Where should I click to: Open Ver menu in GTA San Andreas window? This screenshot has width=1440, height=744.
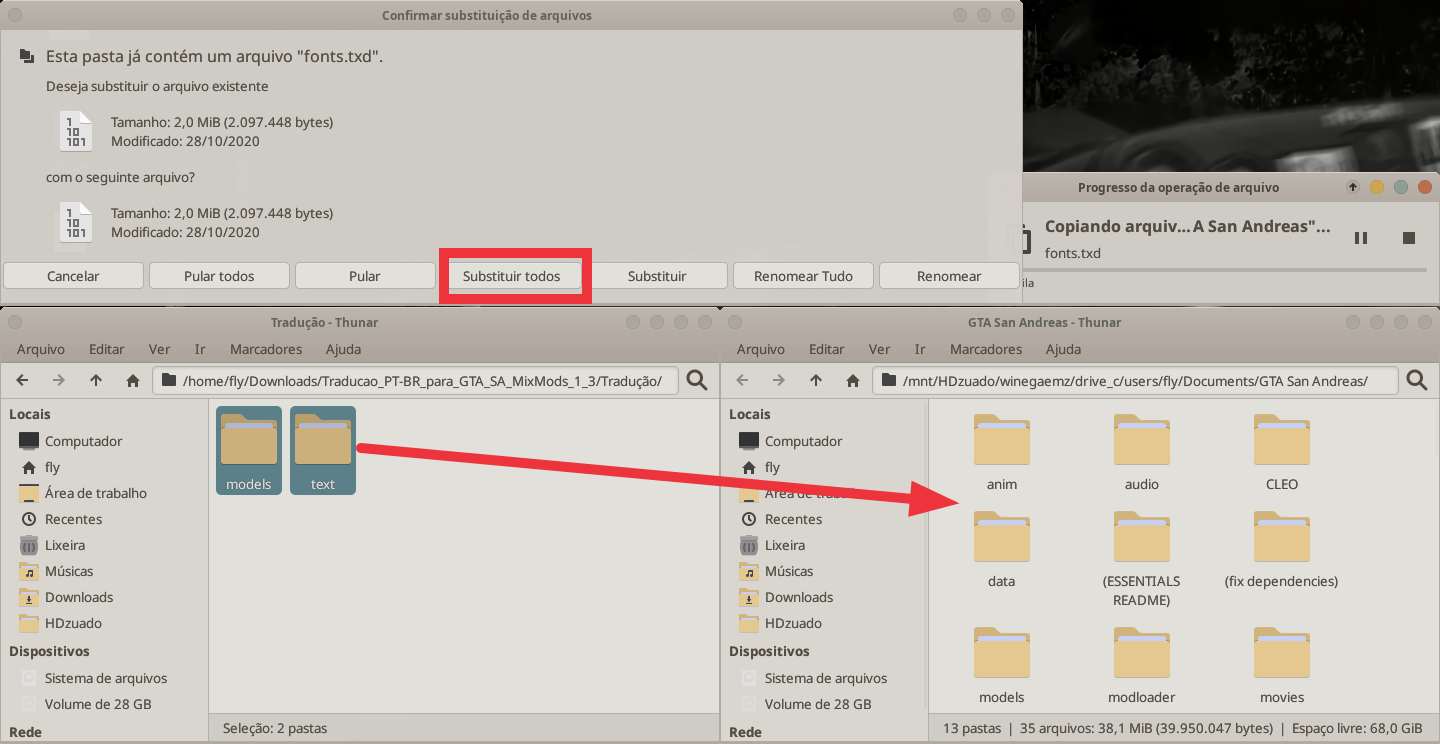(x=879, y=349)
